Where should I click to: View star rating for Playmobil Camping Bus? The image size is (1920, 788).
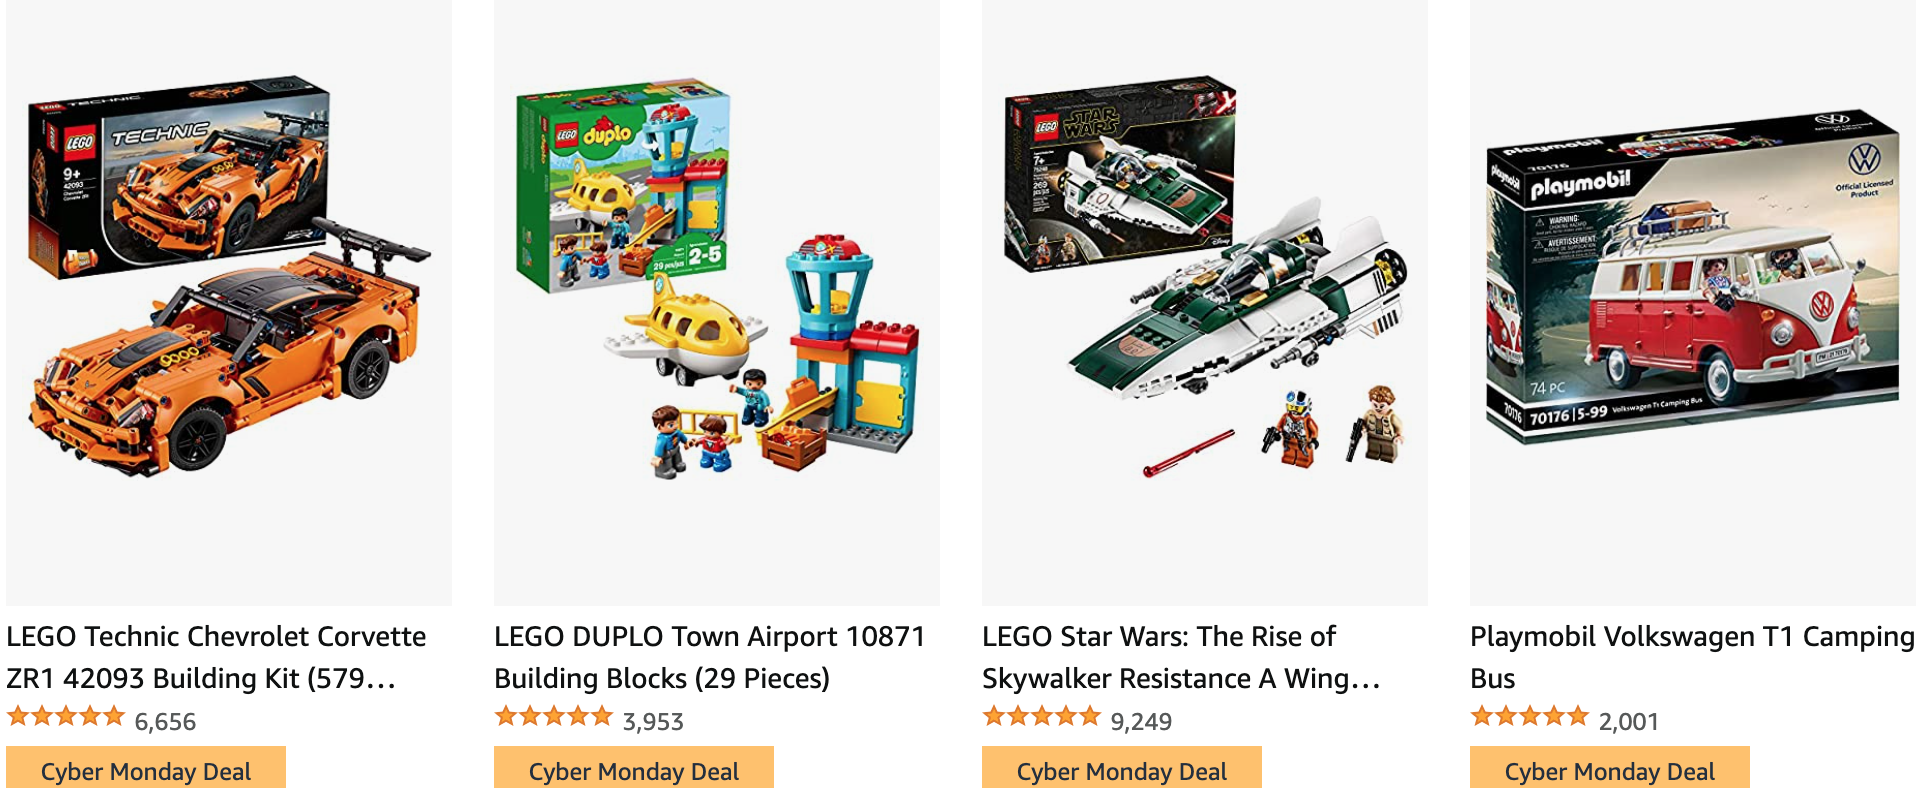[1530, 717]
